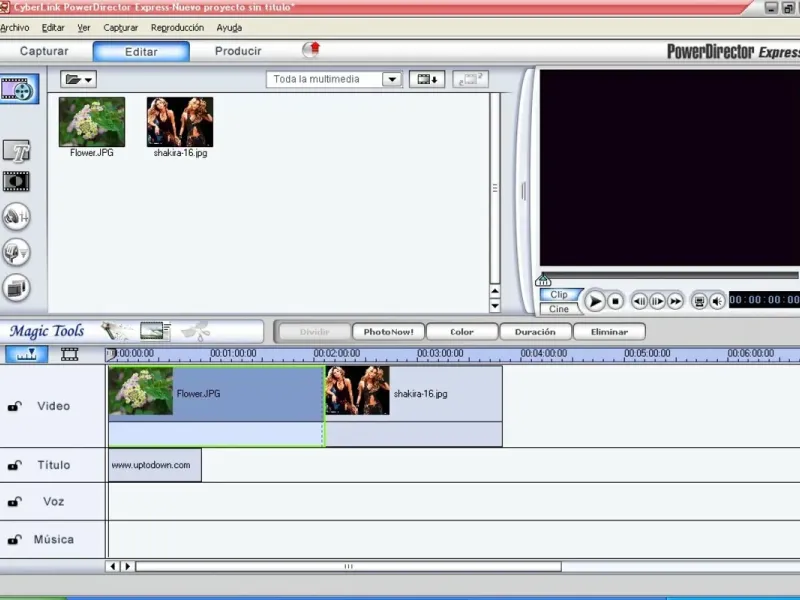Click the PhotoNow! button
The height and width of the screenshot is (600, 800).
coord(389,332)
